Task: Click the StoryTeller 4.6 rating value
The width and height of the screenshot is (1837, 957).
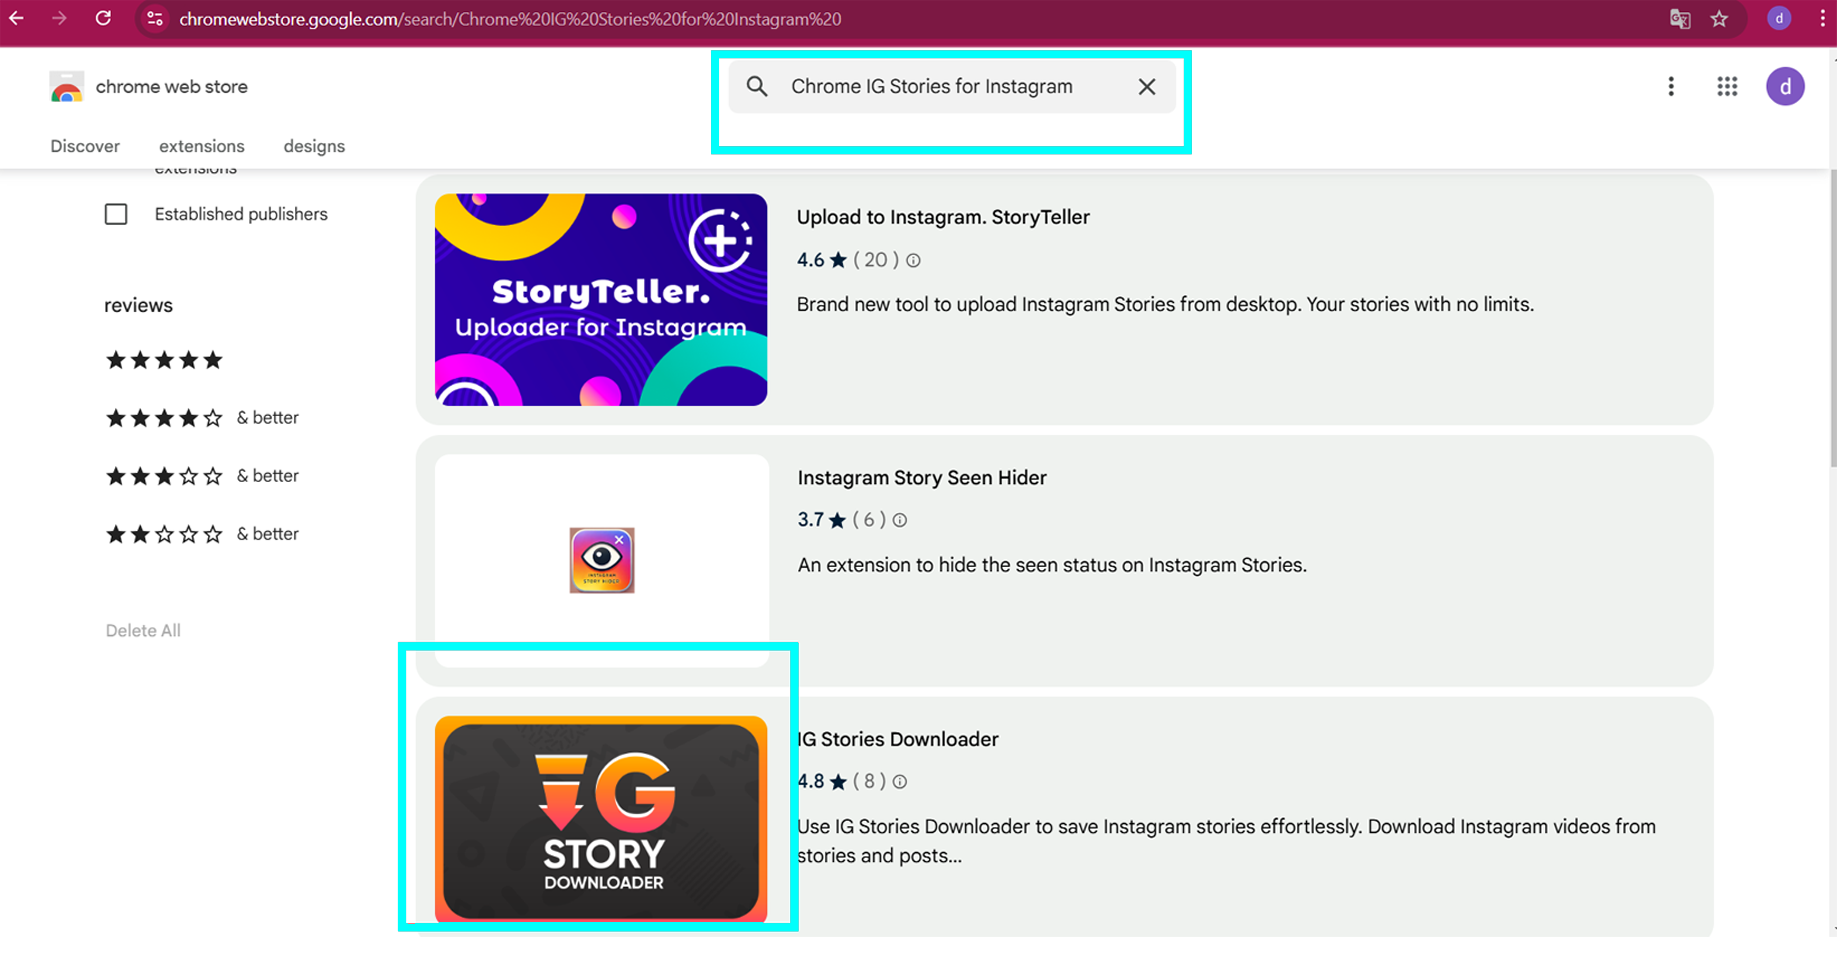Action: point(810,260)
